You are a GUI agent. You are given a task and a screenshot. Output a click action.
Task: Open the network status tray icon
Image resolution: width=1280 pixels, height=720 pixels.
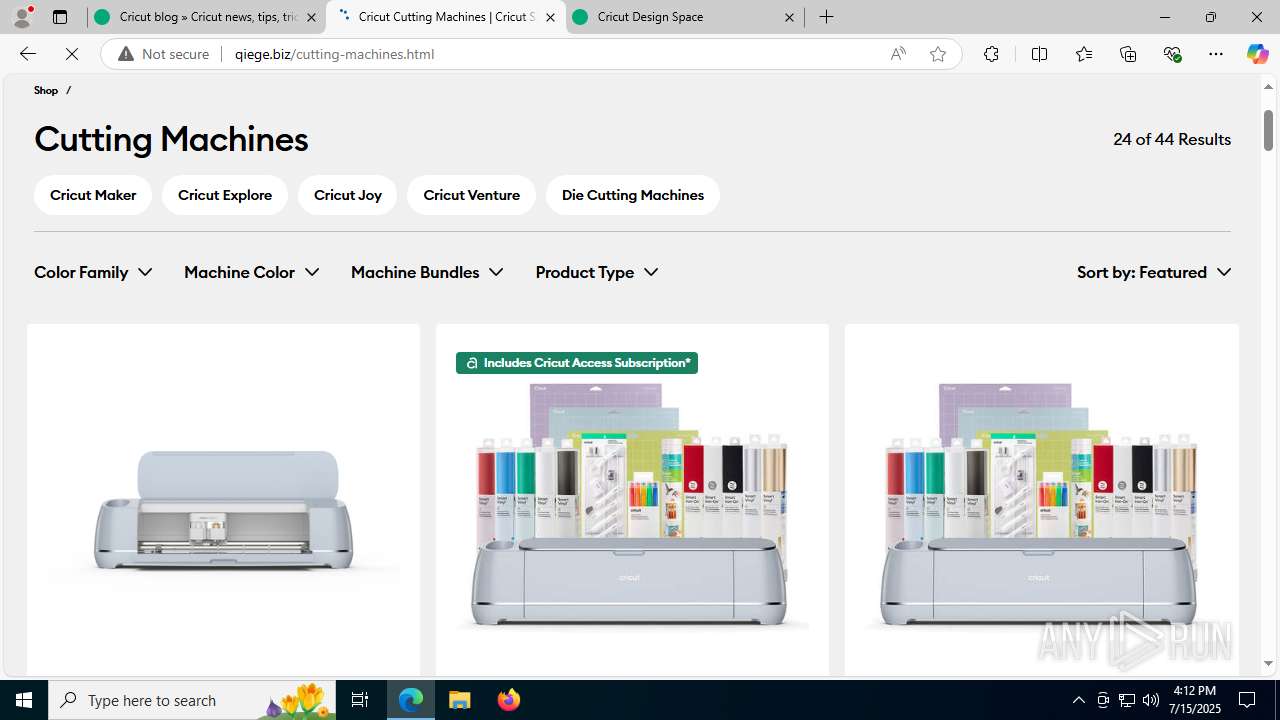tap(1126, 700)
